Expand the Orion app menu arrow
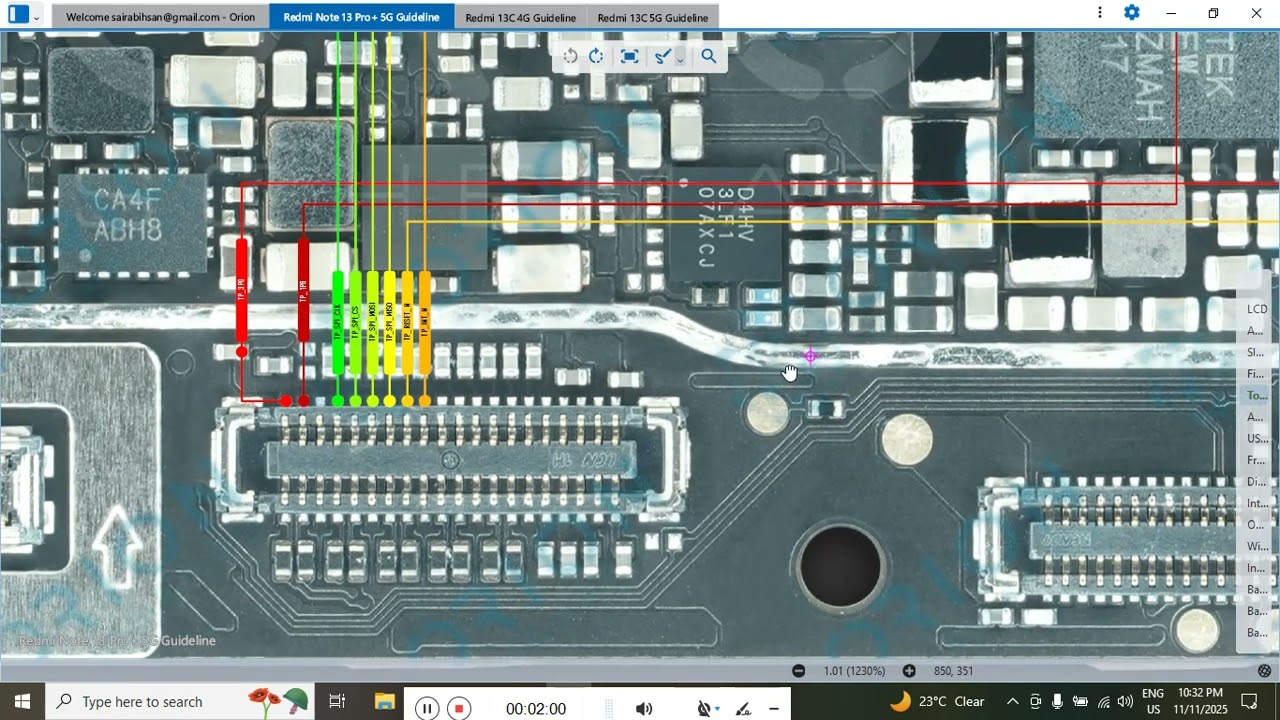The width and height of the screenshot is (1280, 720). (x=36, y=17)
